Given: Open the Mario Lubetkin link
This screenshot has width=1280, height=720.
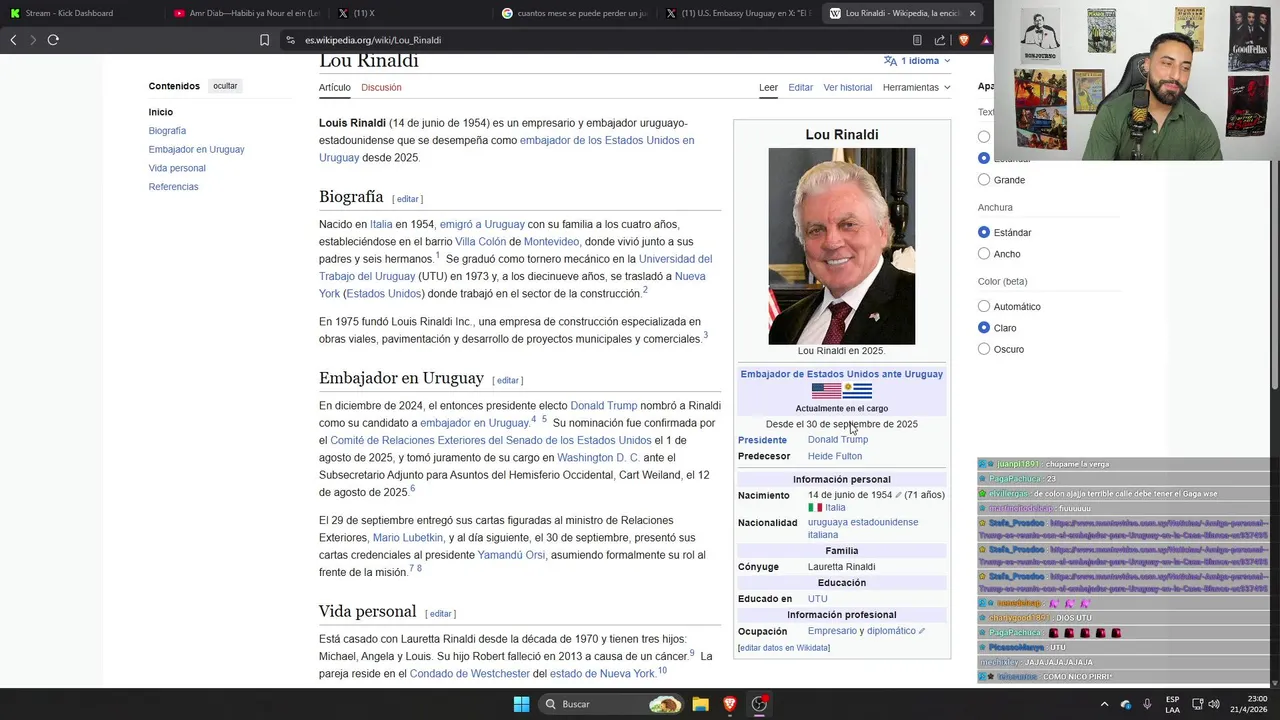Looking at the screenshot, I should (x=408, y=538).
